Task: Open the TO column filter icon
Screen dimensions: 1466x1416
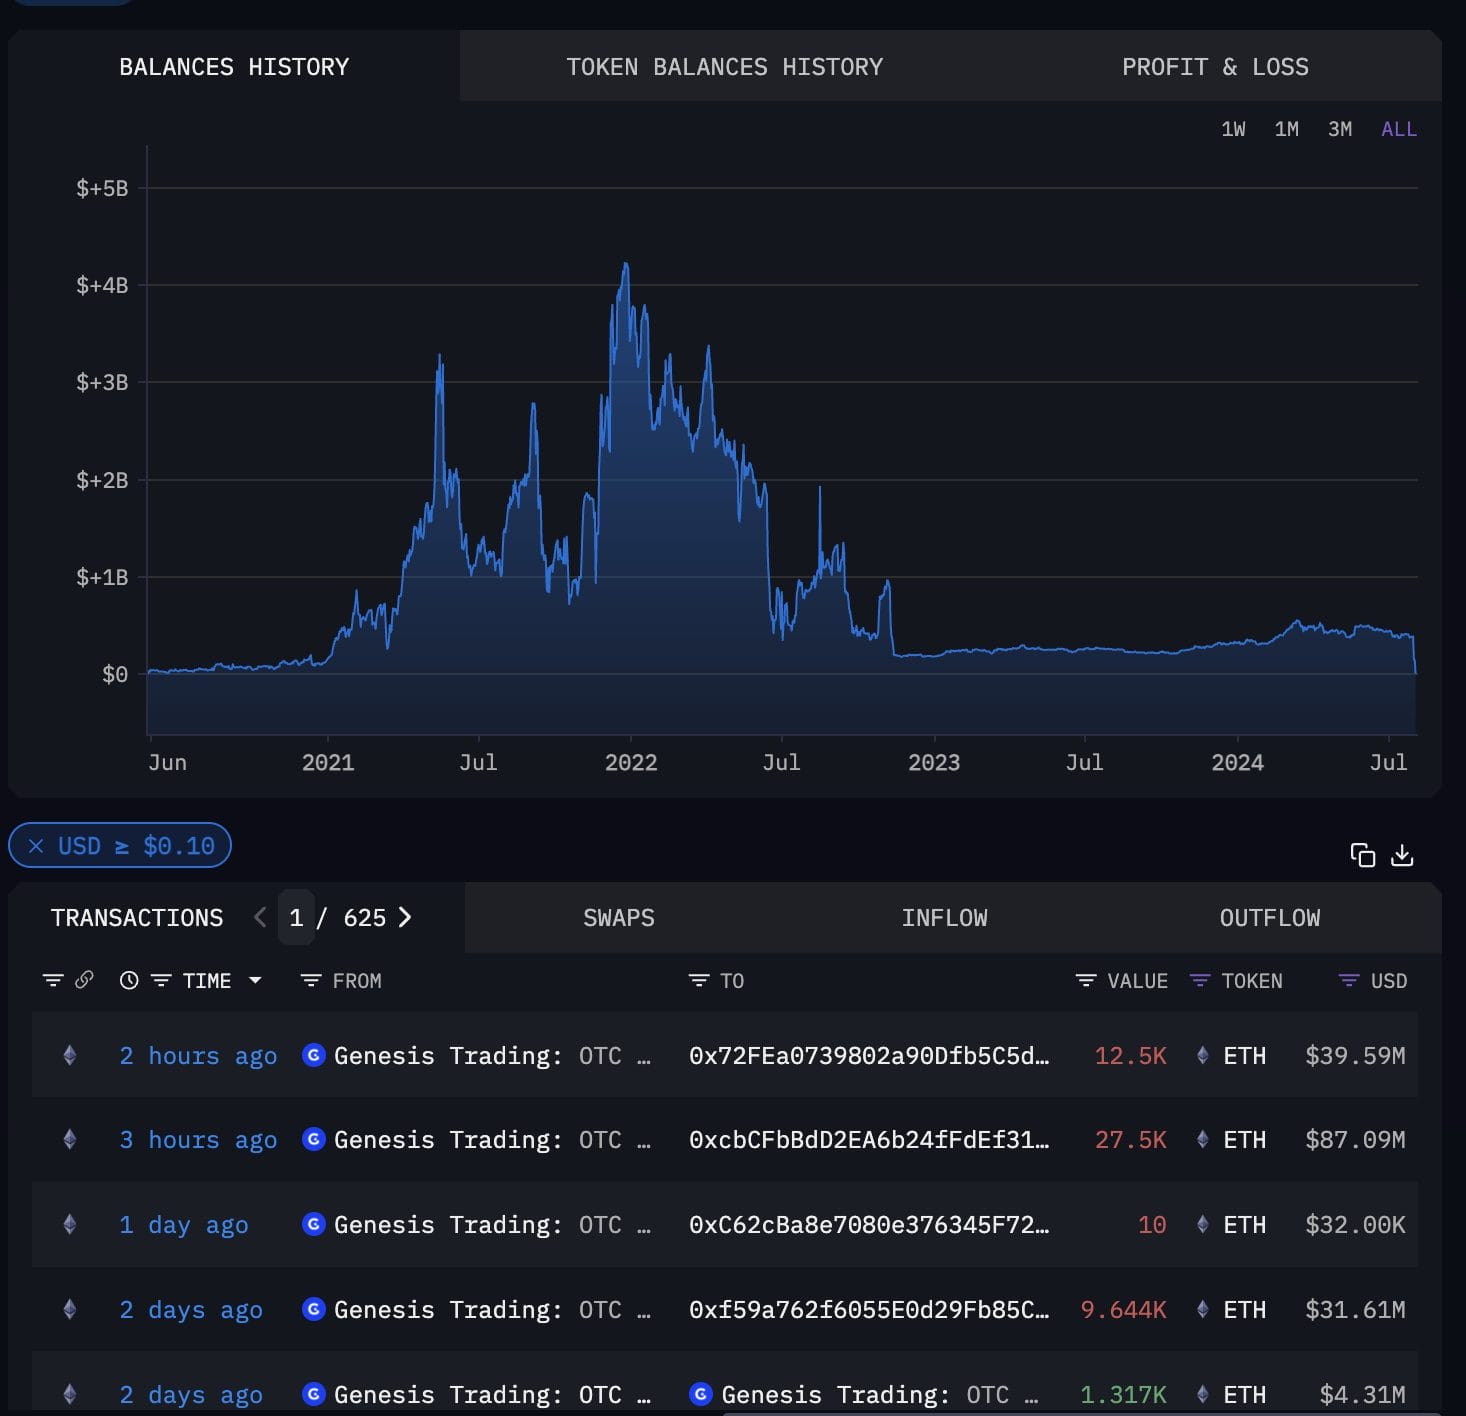Action: 699,980
